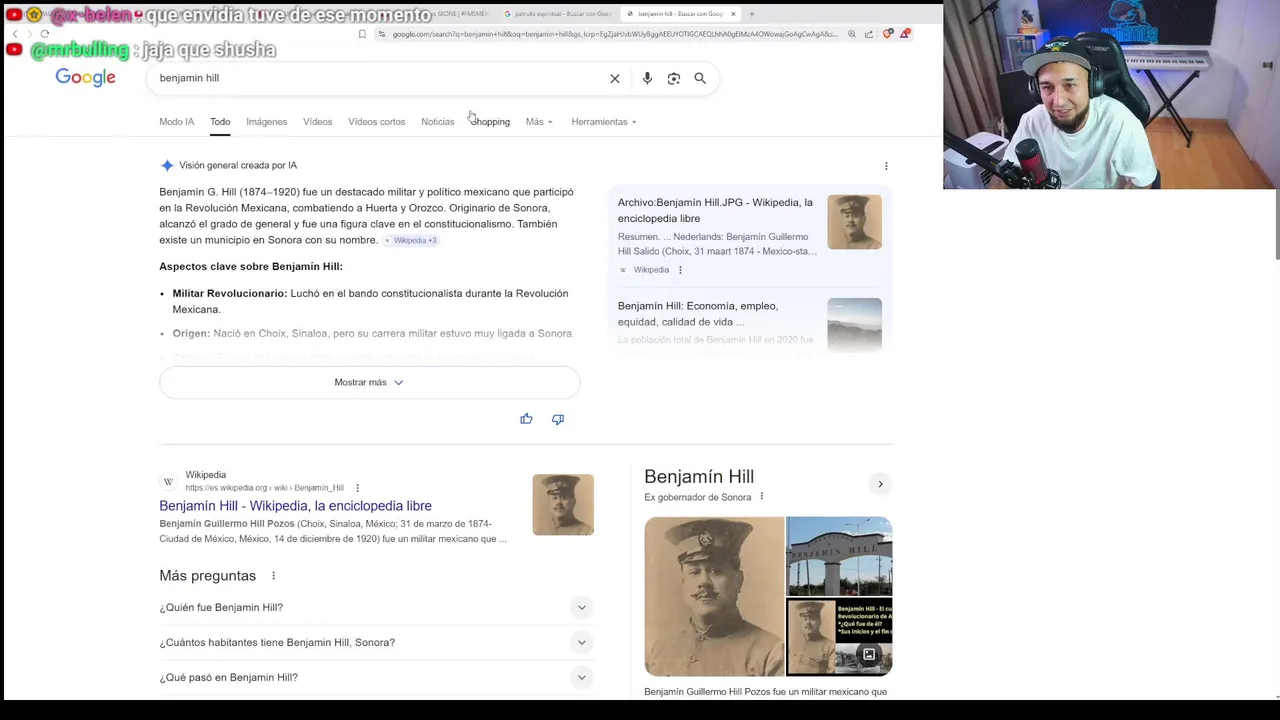Switch to the Imágenes tab

[x=267, y=122]
